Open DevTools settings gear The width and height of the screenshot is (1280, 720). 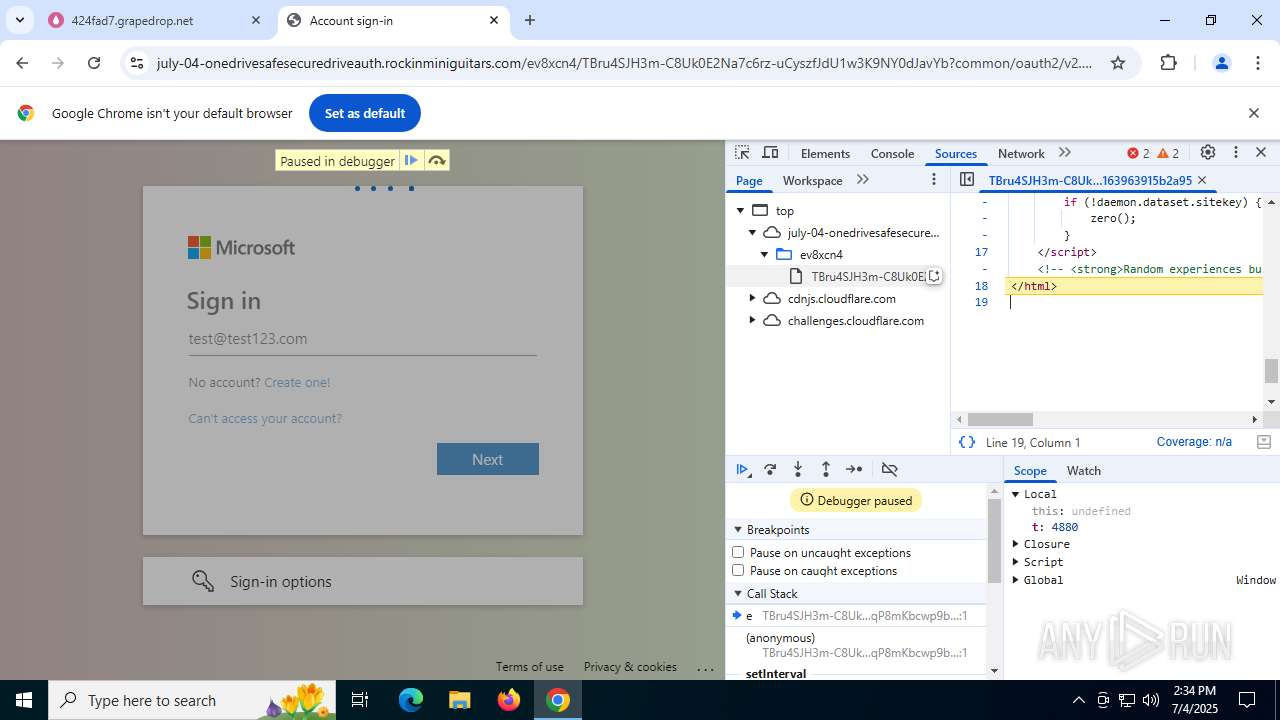click(1208, 153)
